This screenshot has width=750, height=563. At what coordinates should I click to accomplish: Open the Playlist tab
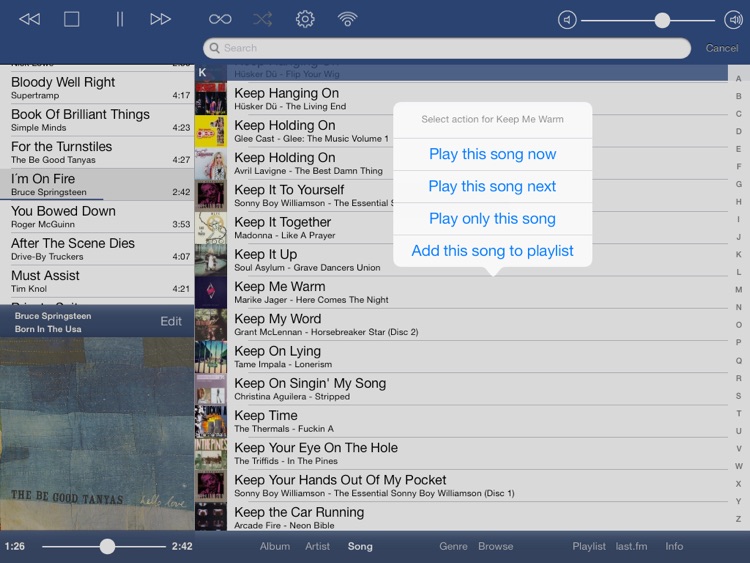coord(589,546)
